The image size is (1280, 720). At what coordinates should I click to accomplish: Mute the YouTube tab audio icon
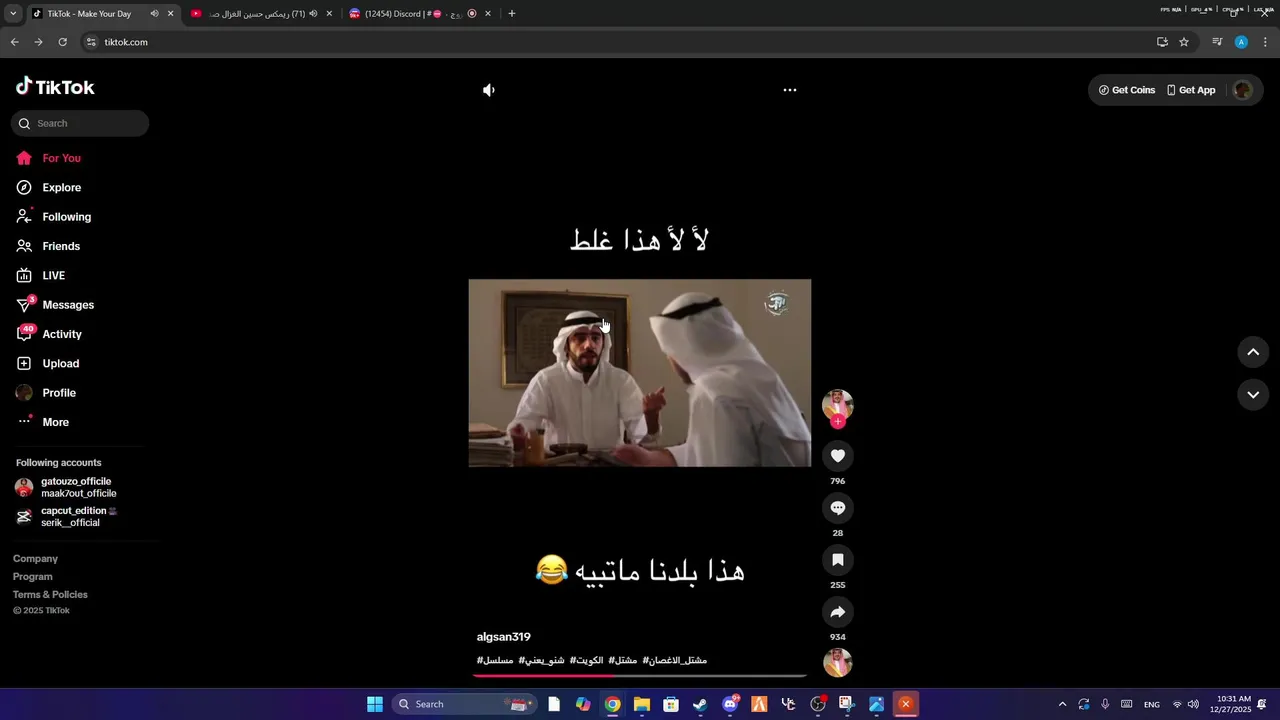point(313,14)
